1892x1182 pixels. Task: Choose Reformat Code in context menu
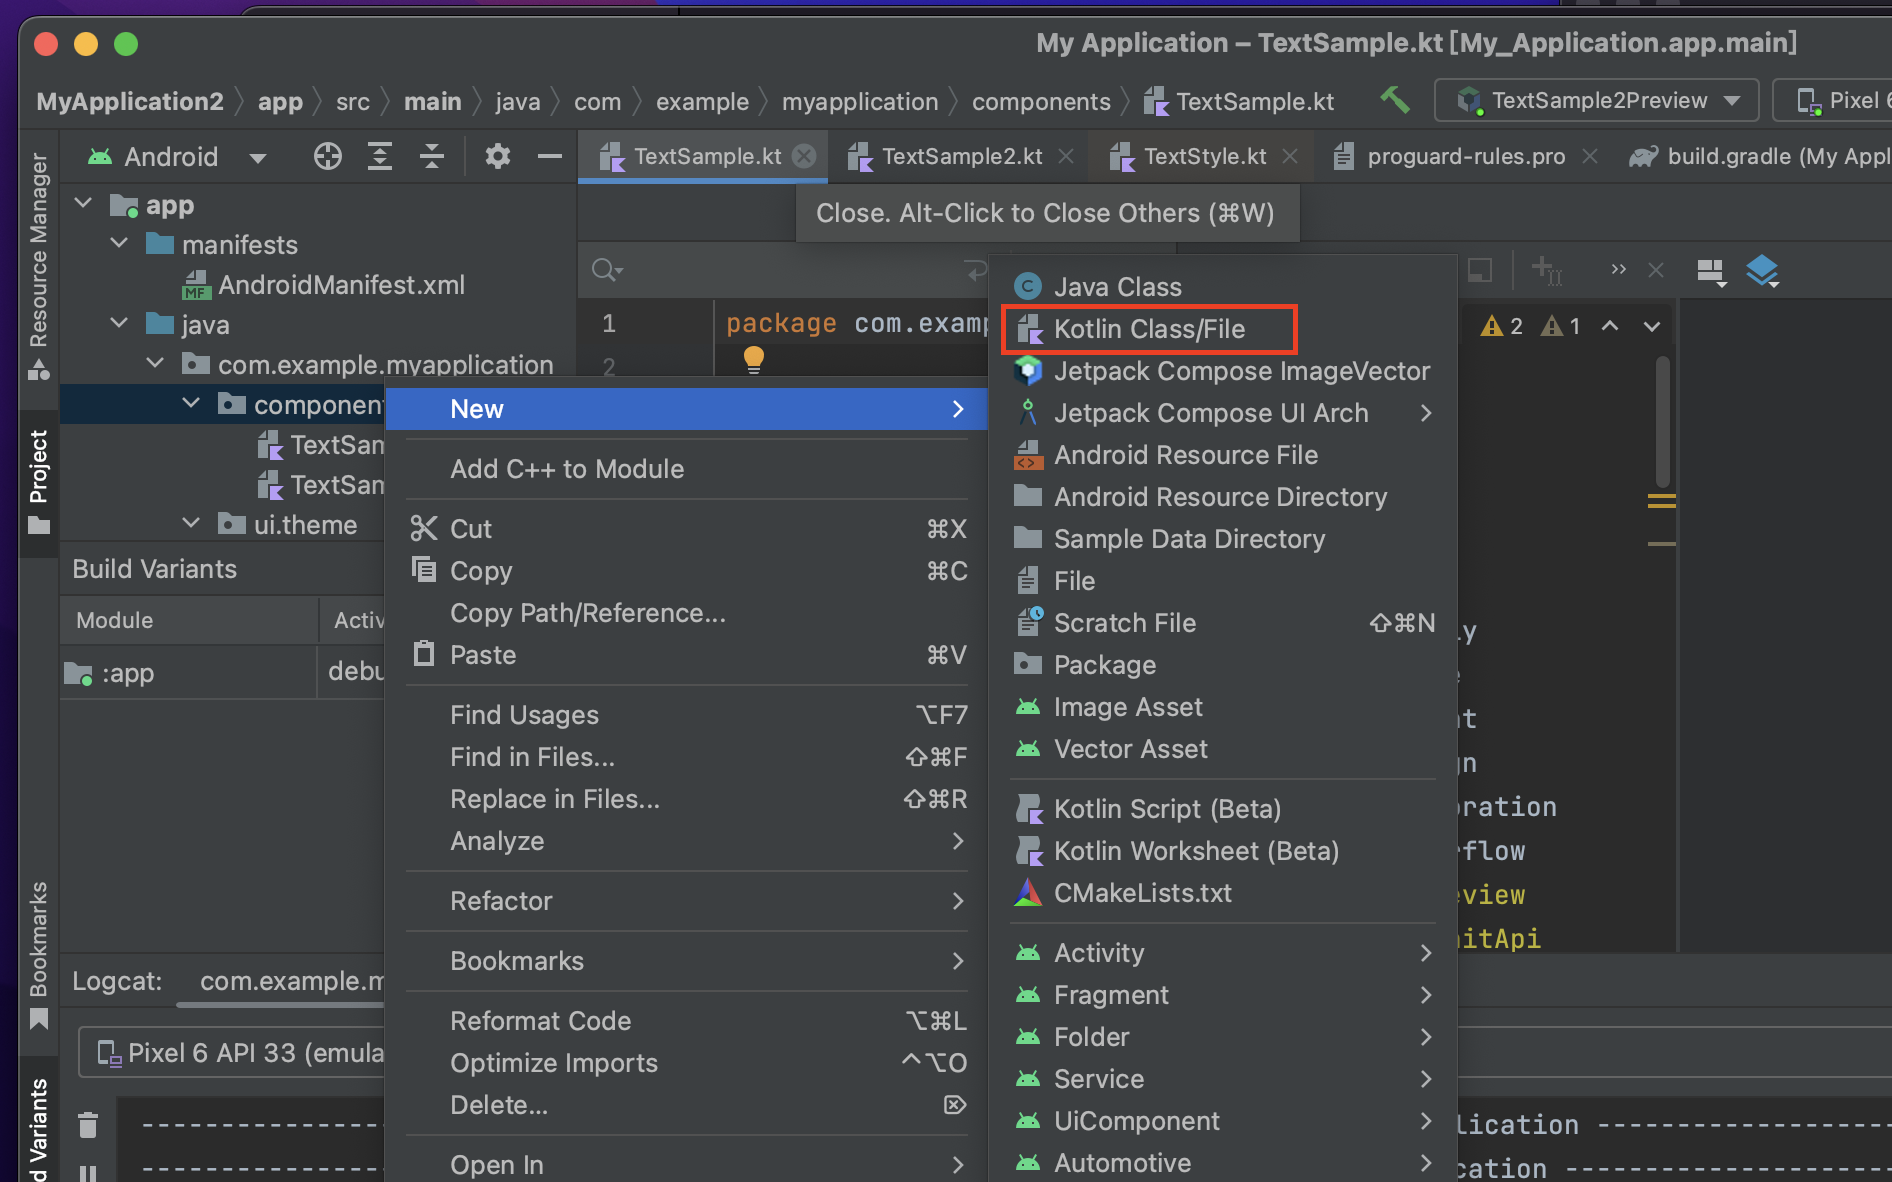coord(686,1021)
